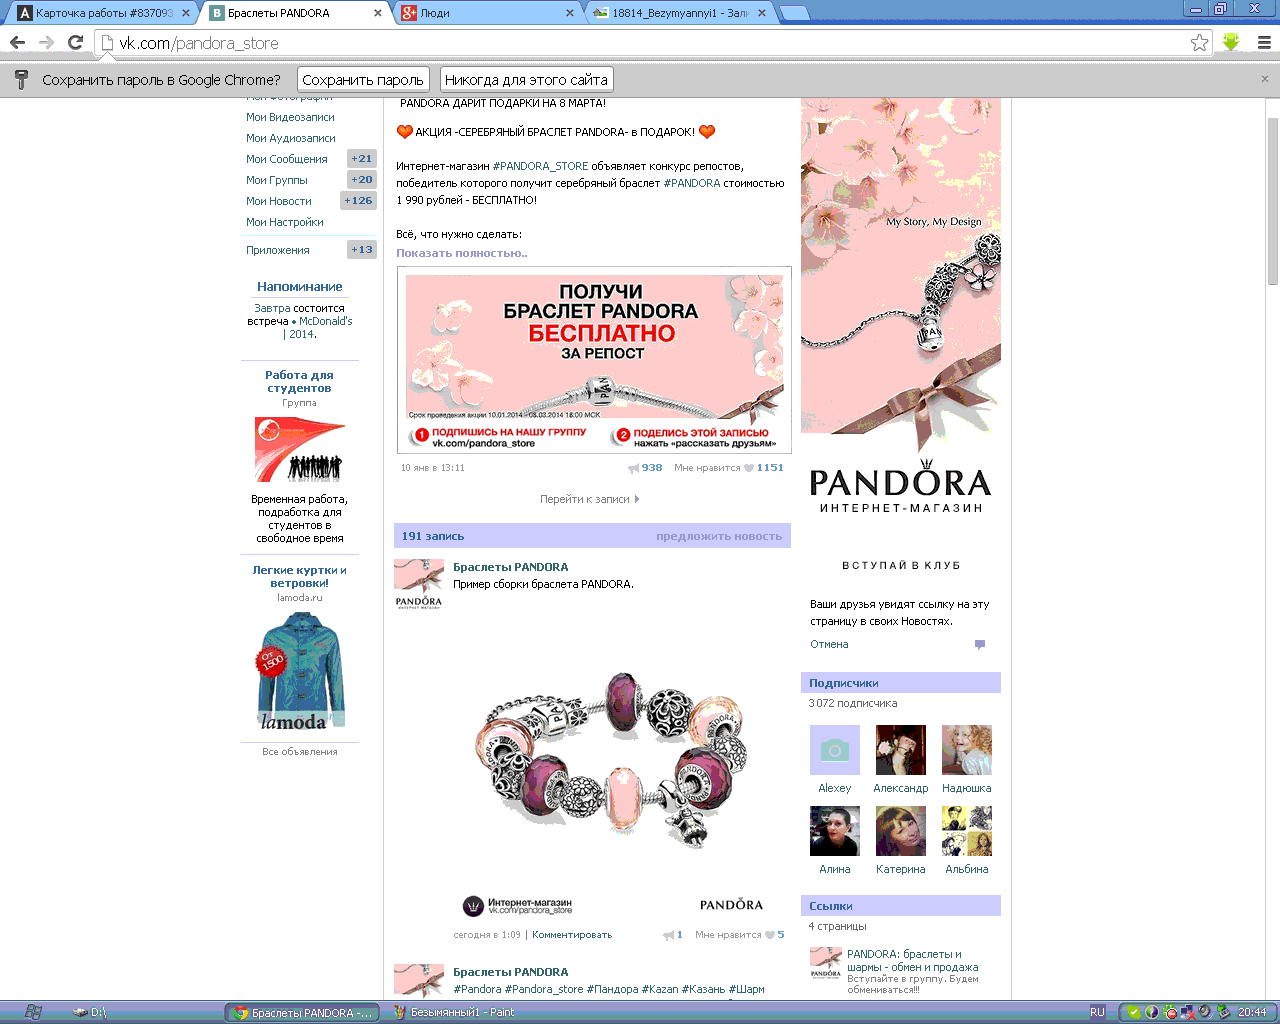The width and height of the screenshot is (1280, 1024).
Task: Open McDonald's 2014 reminder link
Action: click(318, 328)
